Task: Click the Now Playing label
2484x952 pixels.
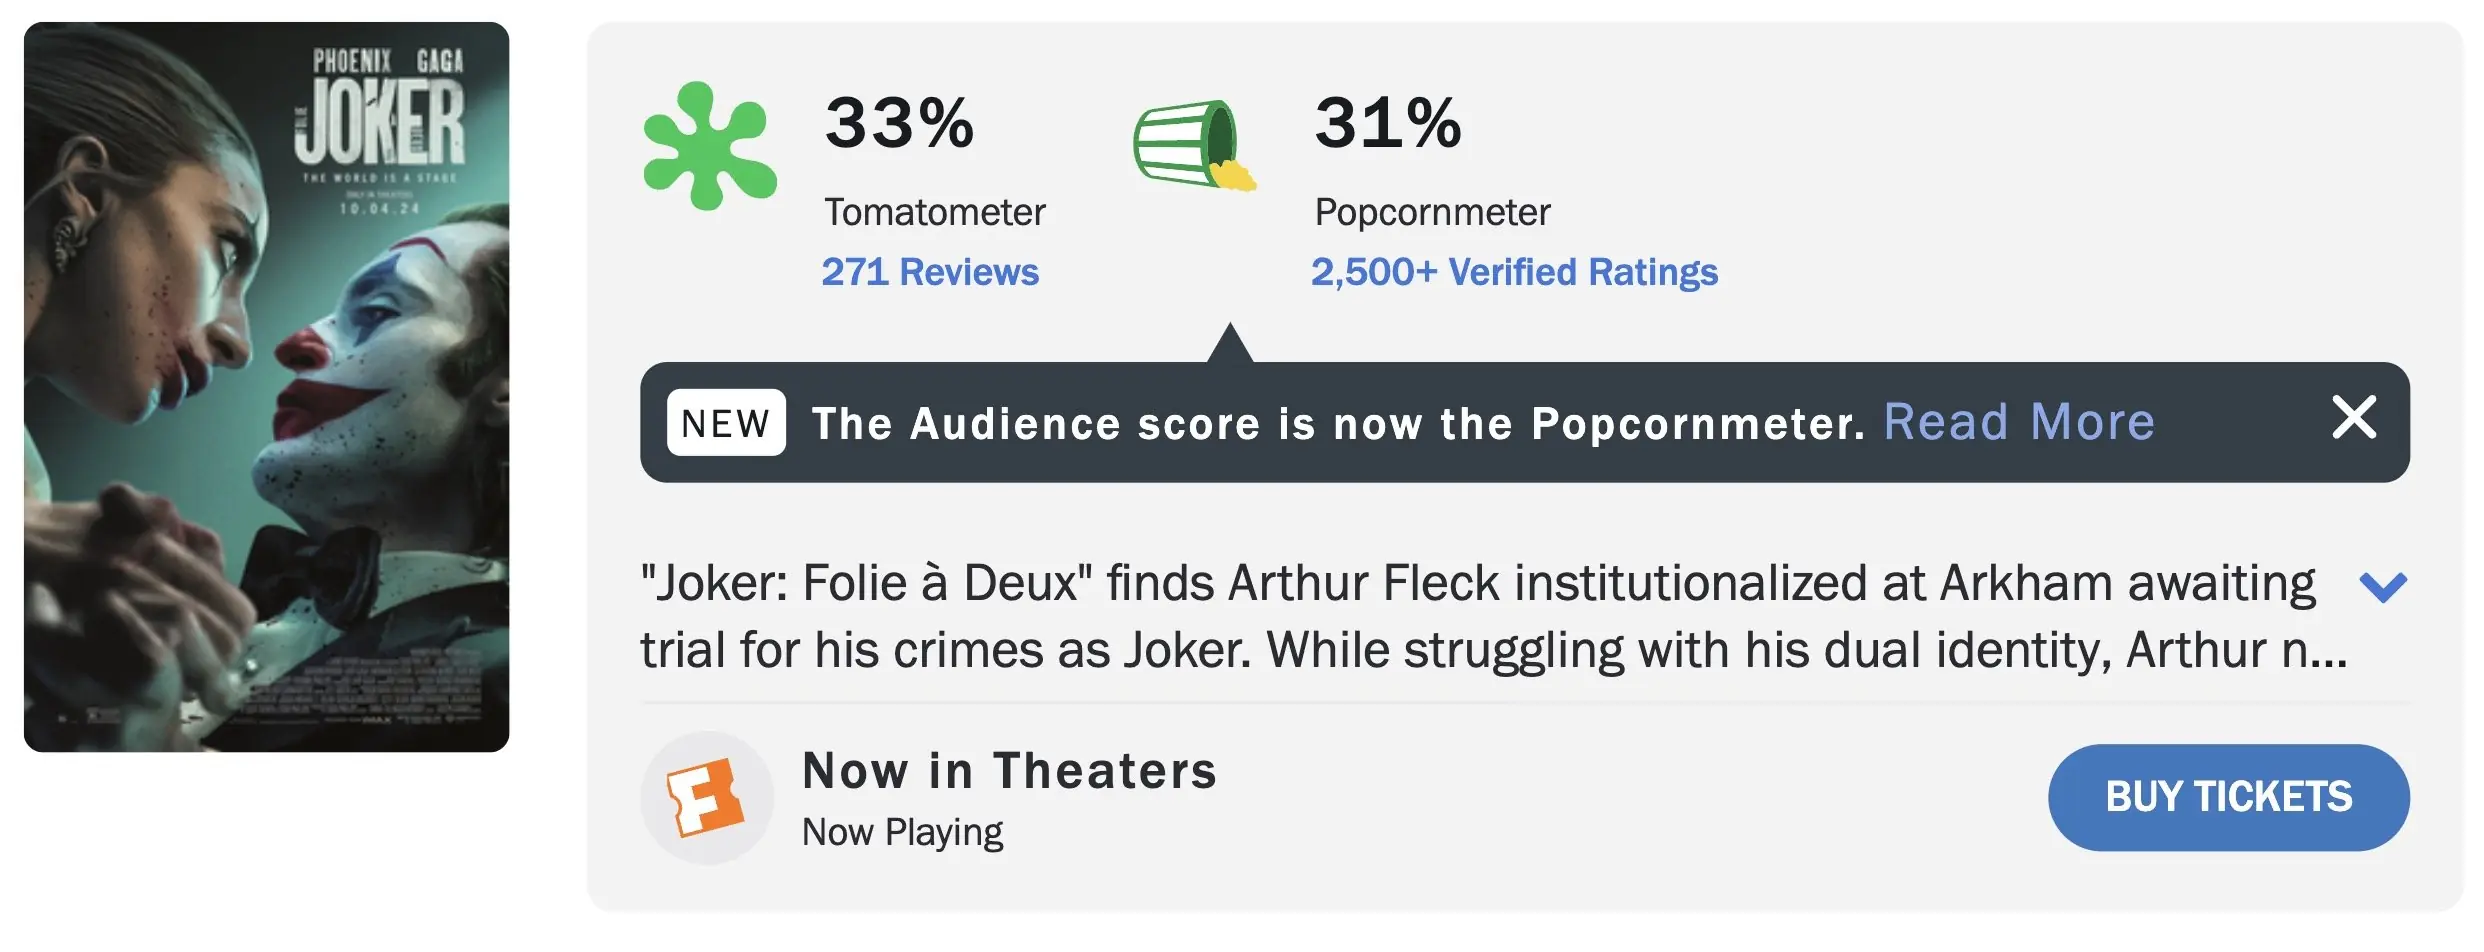Action: point(903,829)
